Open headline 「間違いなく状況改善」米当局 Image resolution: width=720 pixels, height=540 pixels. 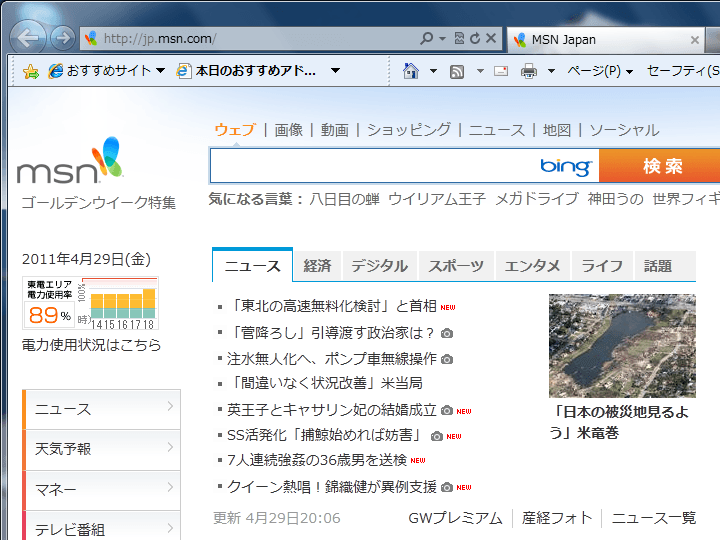[325, 383]
